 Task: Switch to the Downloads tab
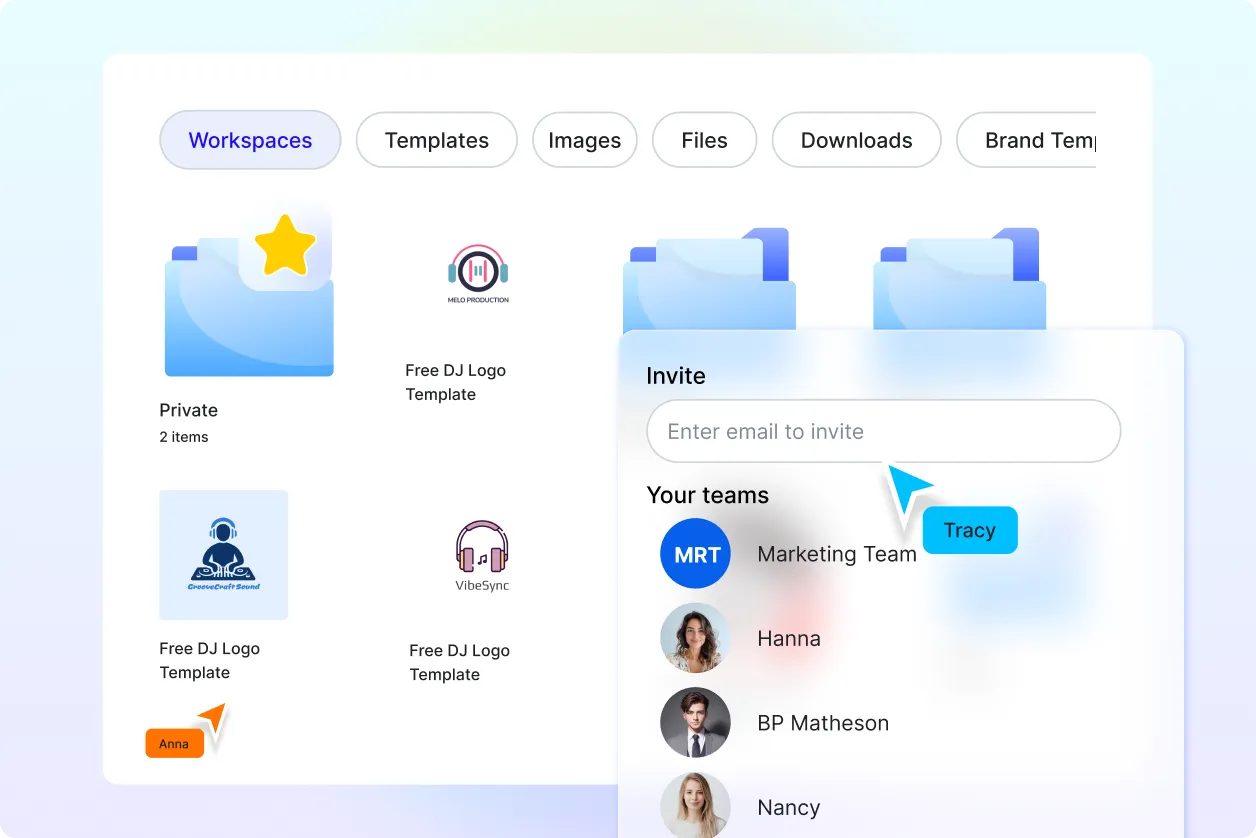[856, 140]
